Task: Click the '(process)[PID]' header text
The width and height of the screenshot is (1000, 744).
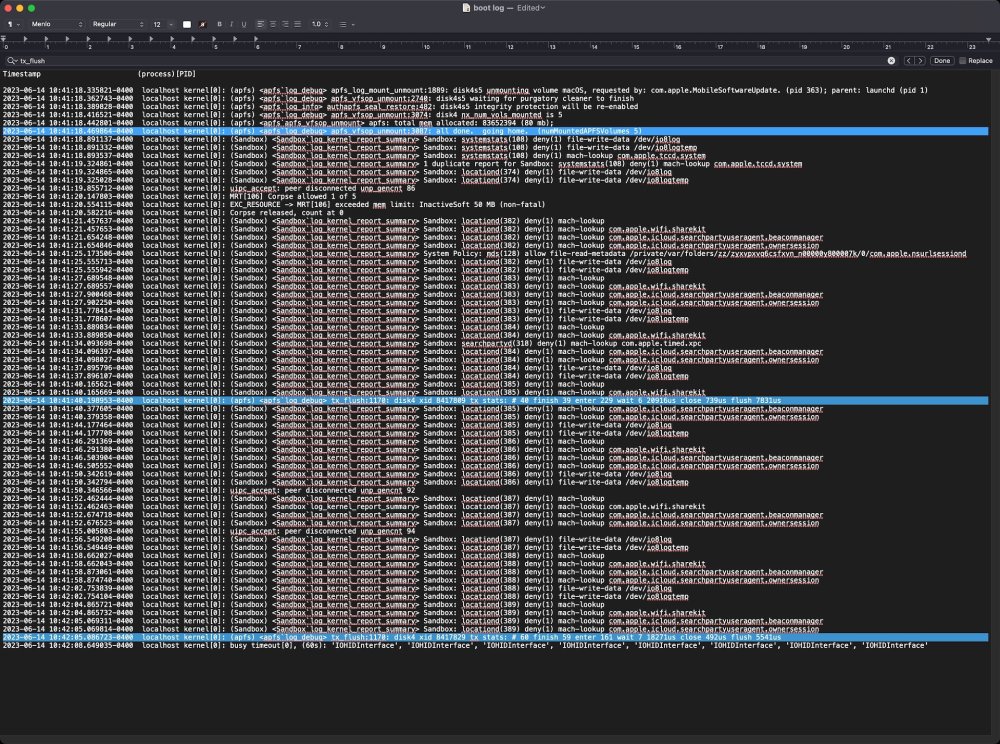Action: [x=166, y=74]
